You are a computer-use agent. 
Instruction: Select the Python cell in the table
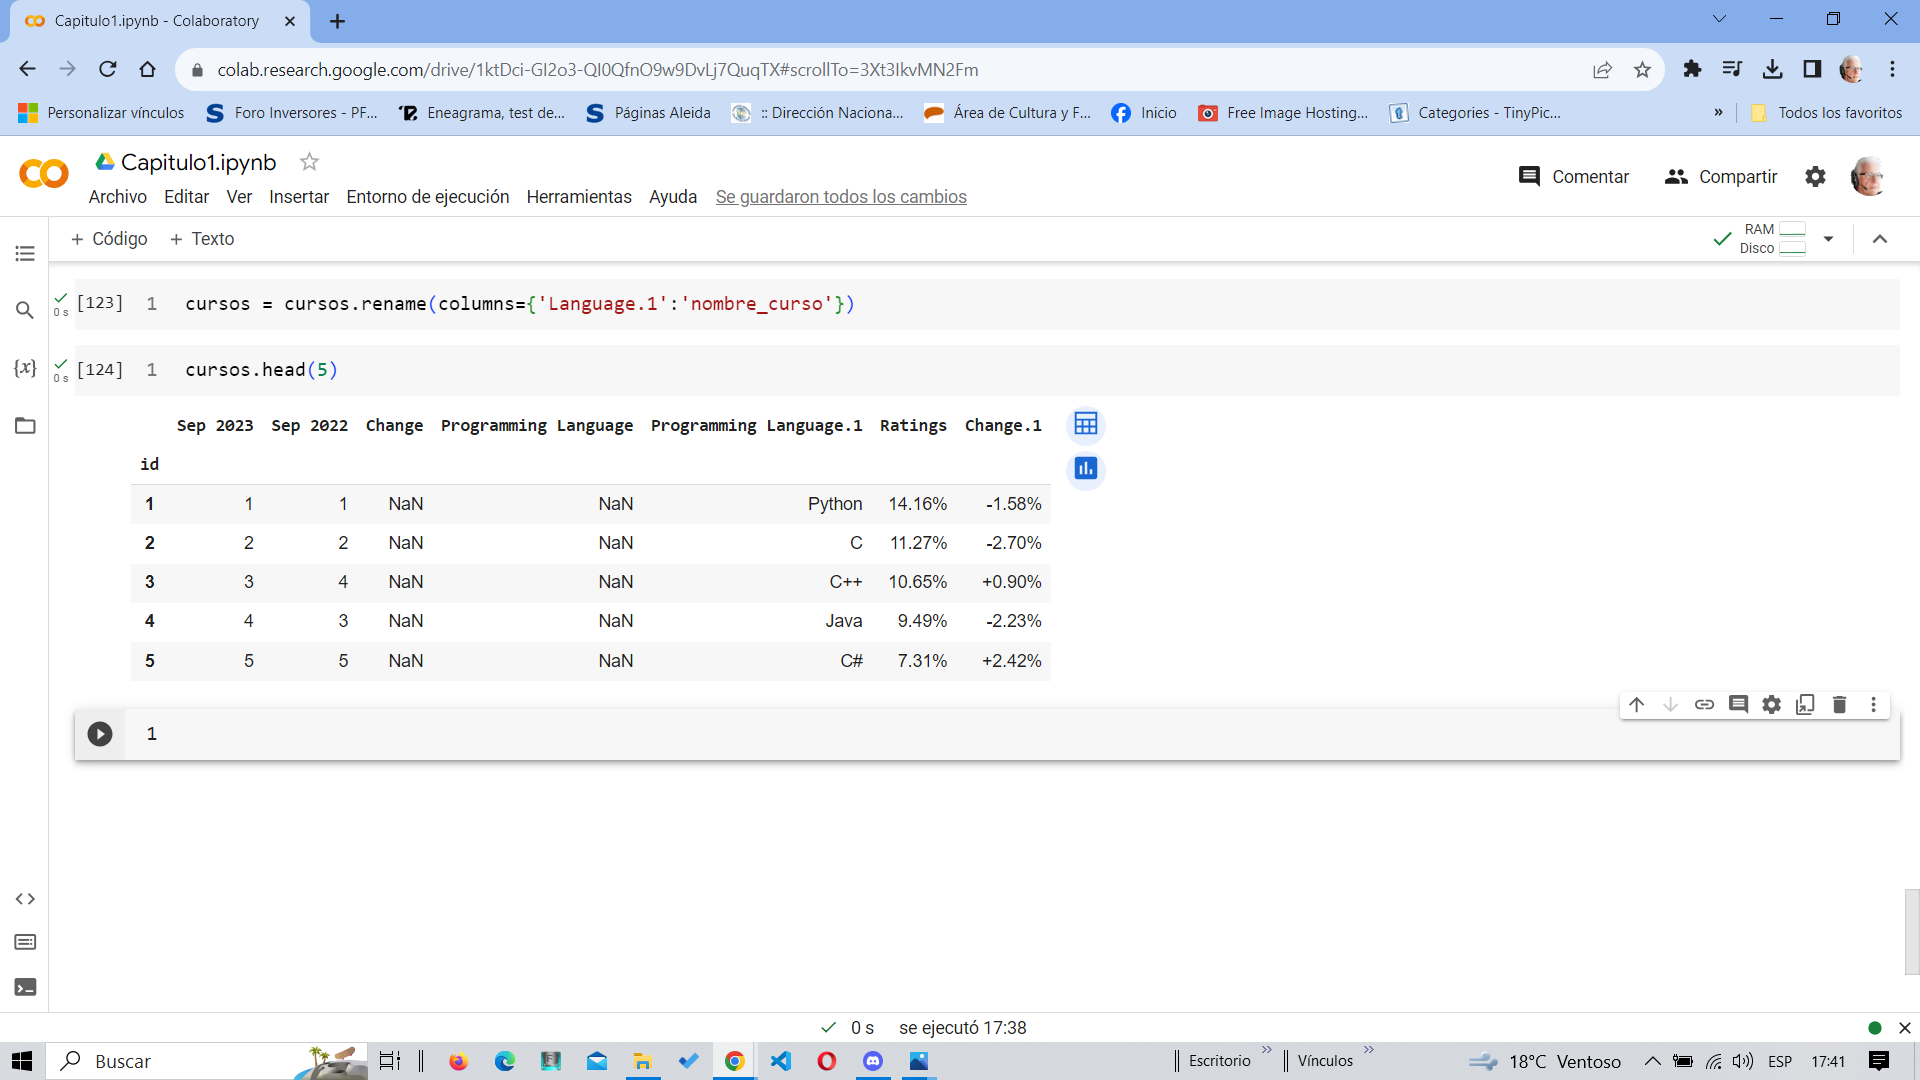835,504
